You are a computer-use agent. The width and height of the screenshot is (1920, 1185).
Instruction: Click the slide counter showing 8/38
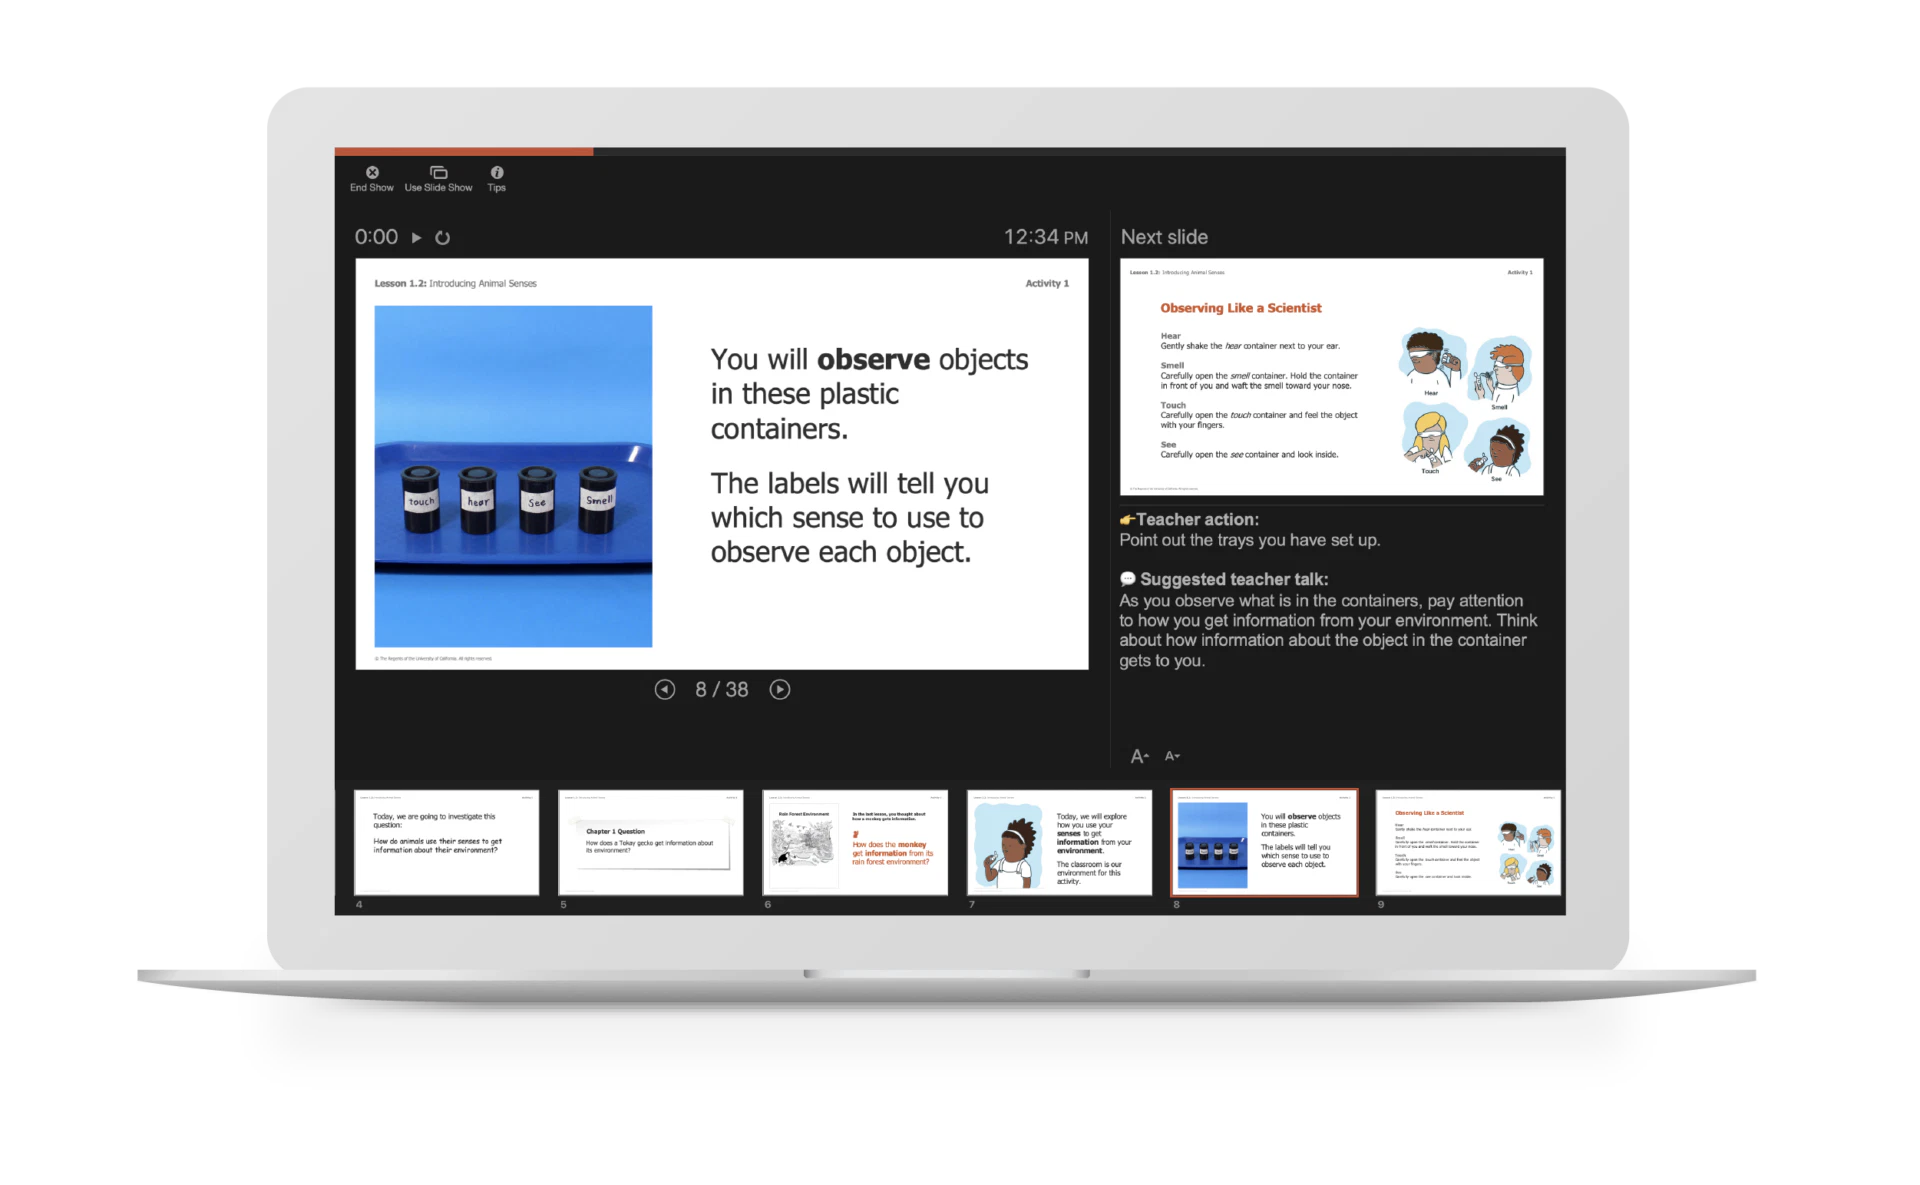tap(721, 689)
